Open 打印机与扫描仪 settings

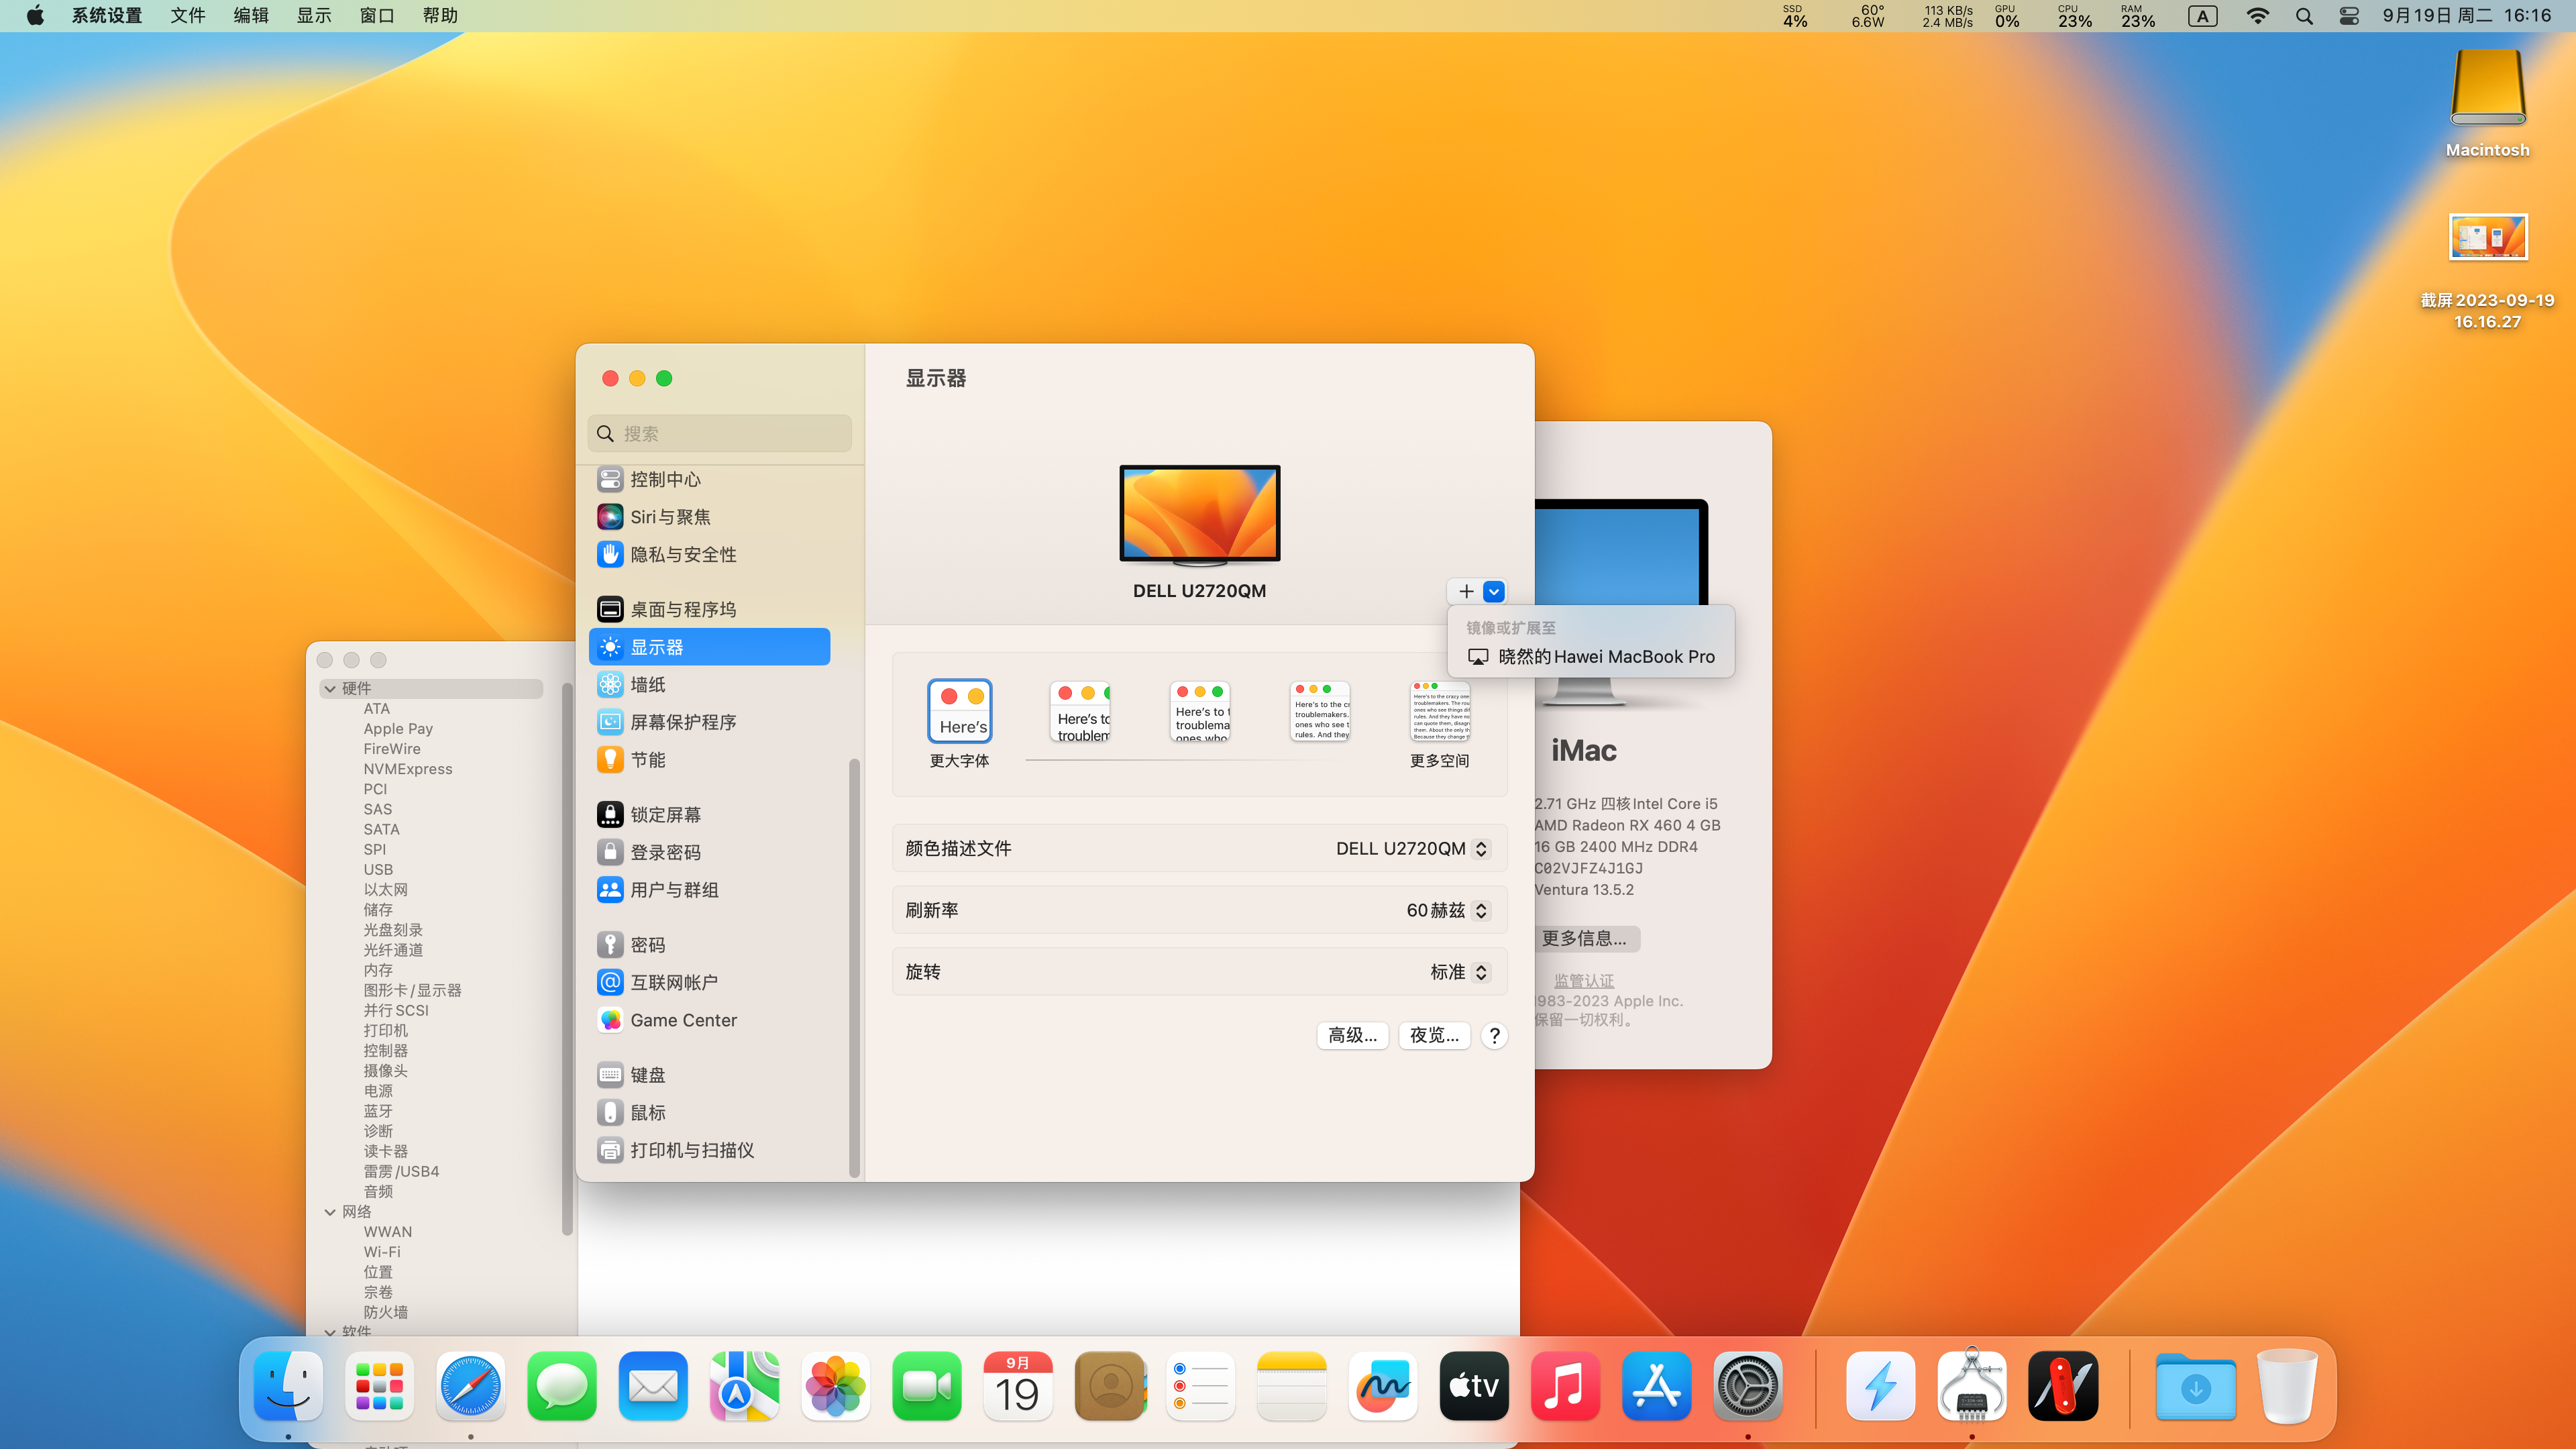tap(691, 1150)
